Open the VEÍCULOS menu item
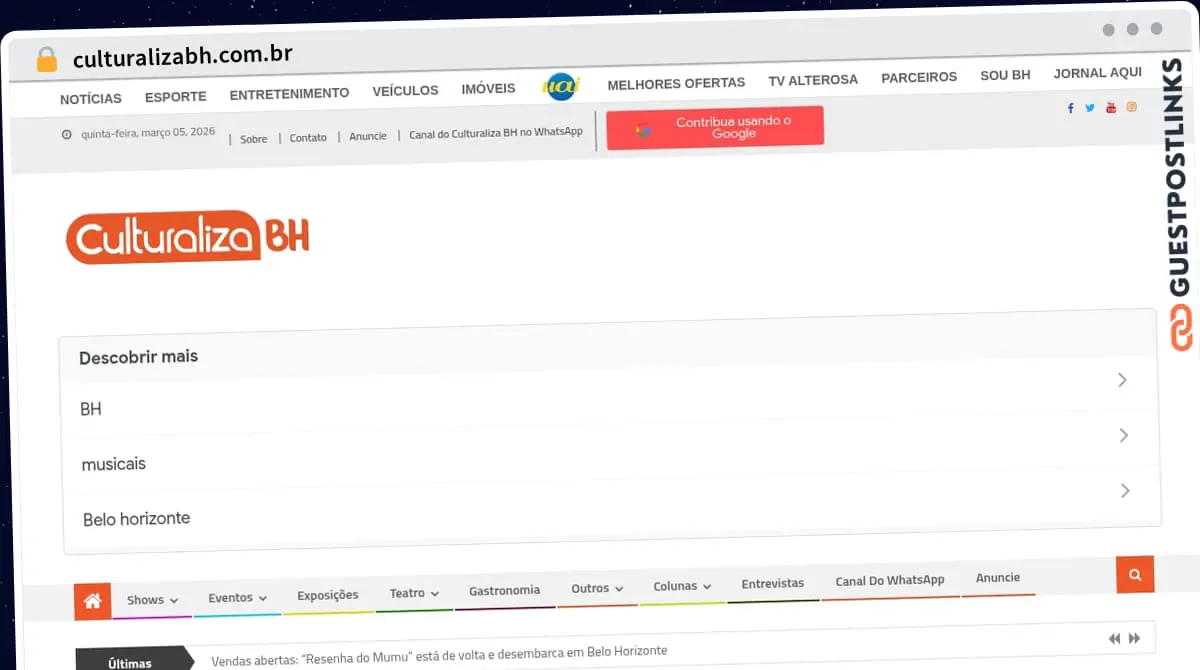 click(405, 90)
